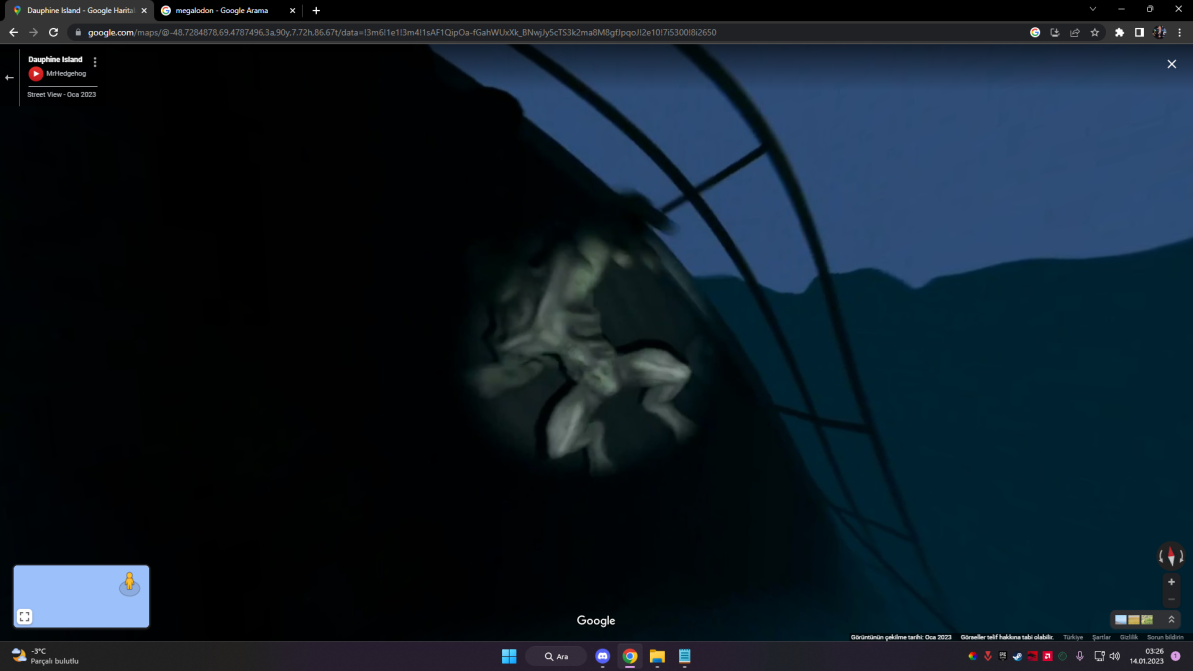This screenshot has width=1193, height=671.
Task: Open File Explorer from taskbar
Action: coord(657,656)
